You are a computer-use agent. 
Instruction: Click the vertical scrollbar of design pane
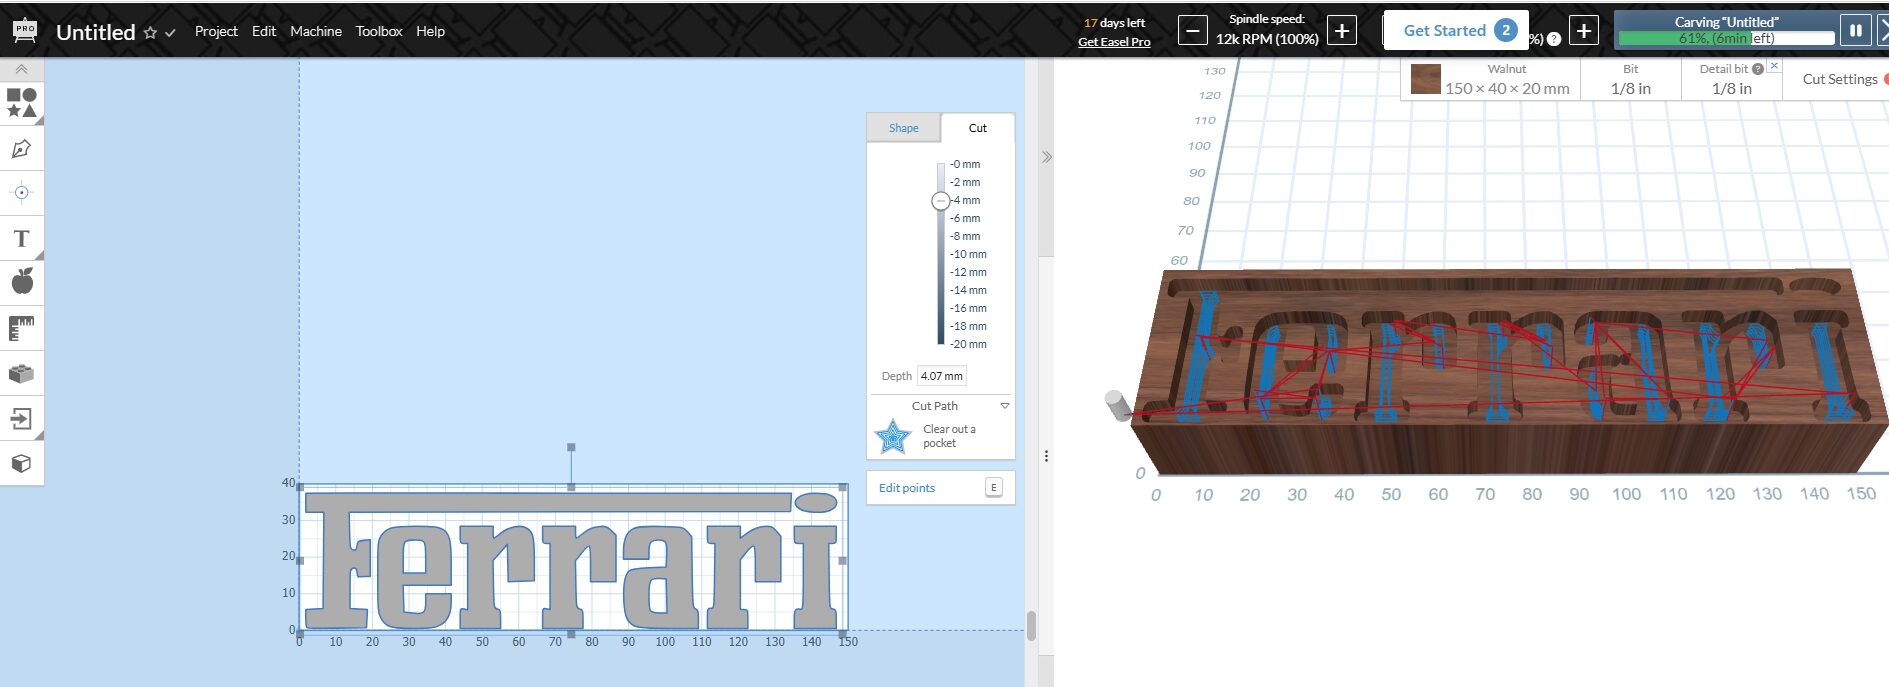(1031, 626)
